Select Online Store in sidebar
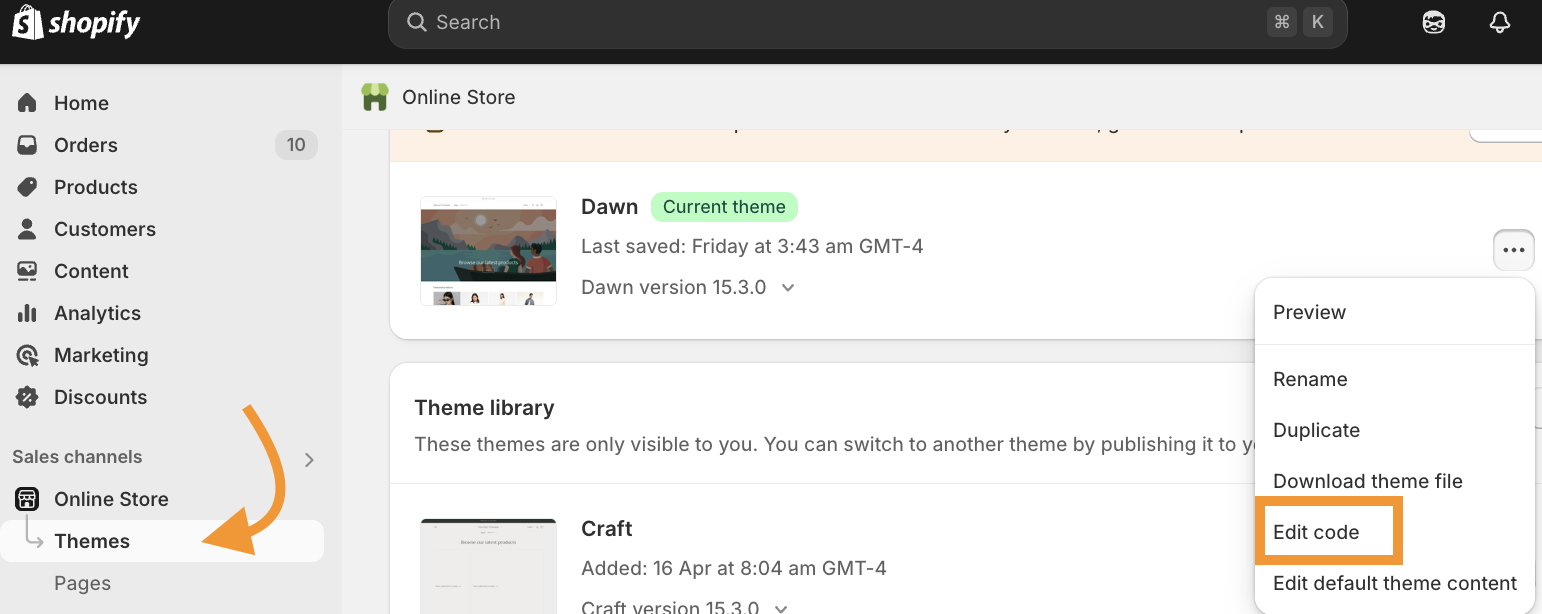 pyautogui.click(x=111, y=499)
